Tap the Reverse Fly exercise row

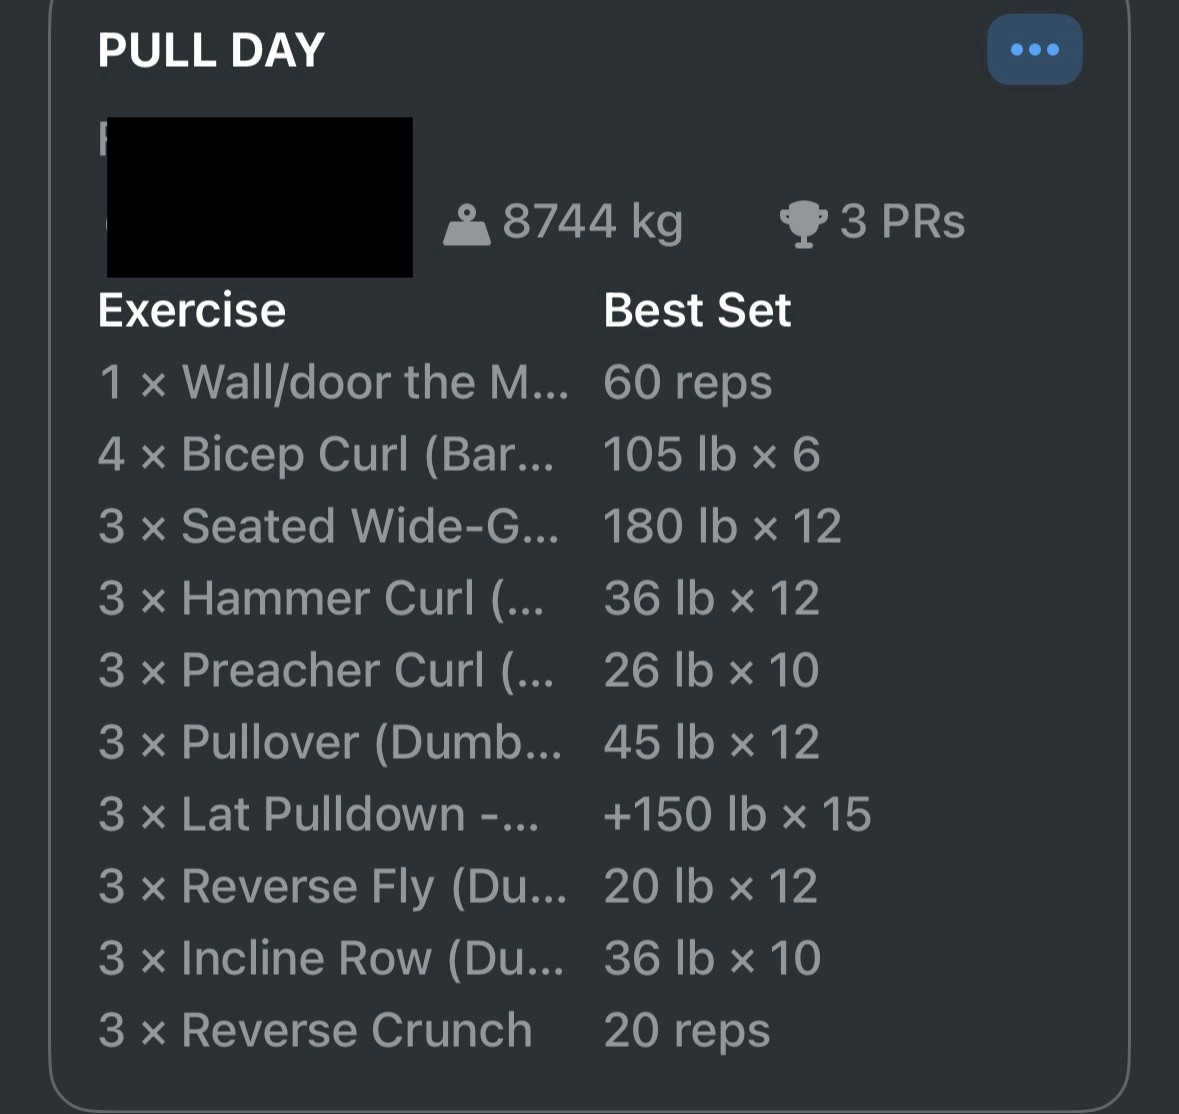pyautogui.click(x=332, y=886)
